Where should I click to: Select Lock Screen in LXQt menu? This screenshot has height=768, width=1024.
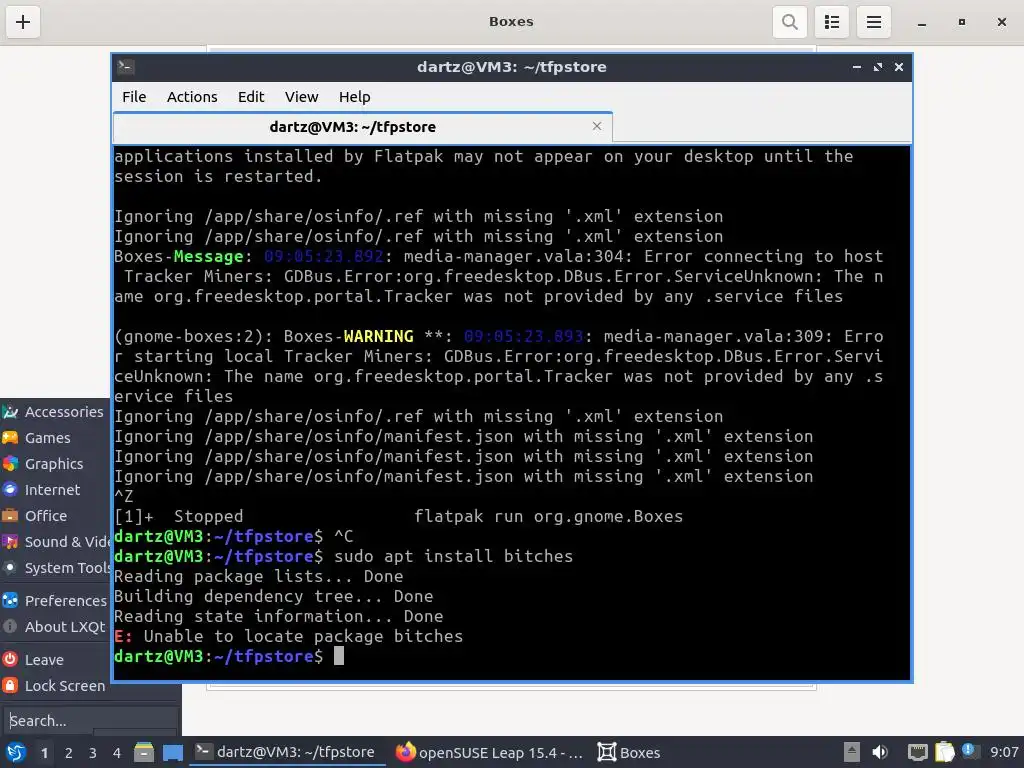tap(55, 686)
